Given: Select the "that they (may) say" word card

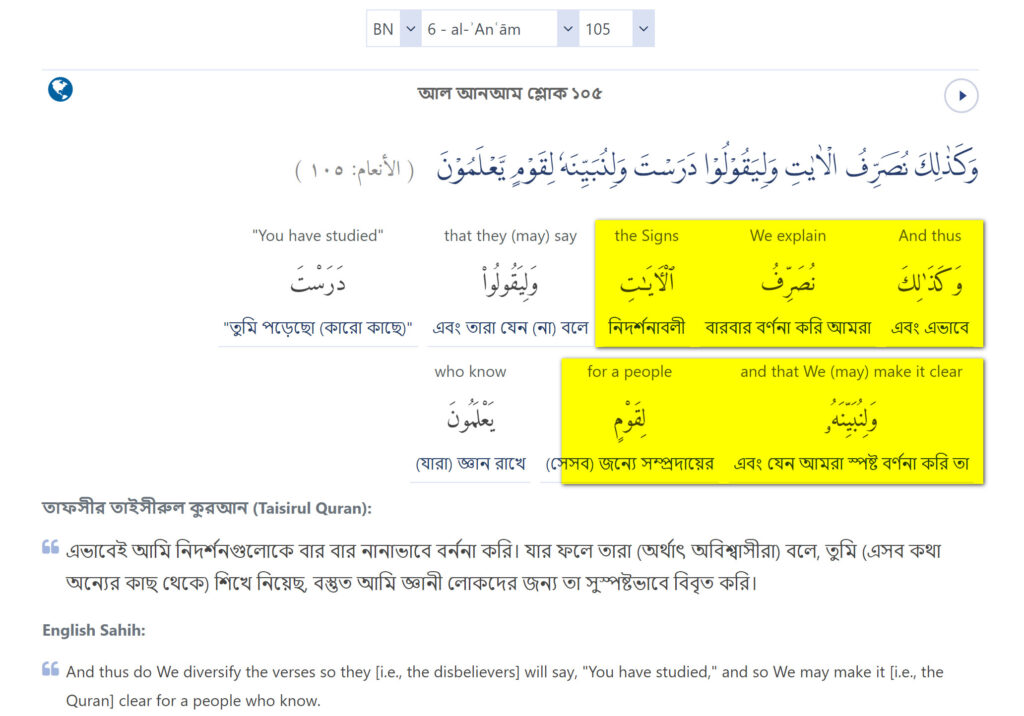Looking at the screenshot, I should 510,283.
